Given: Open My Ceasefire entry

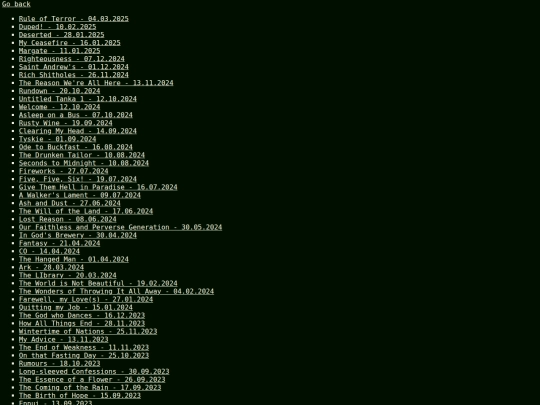Looking at the screenshot, I should (x=70, y=43).
